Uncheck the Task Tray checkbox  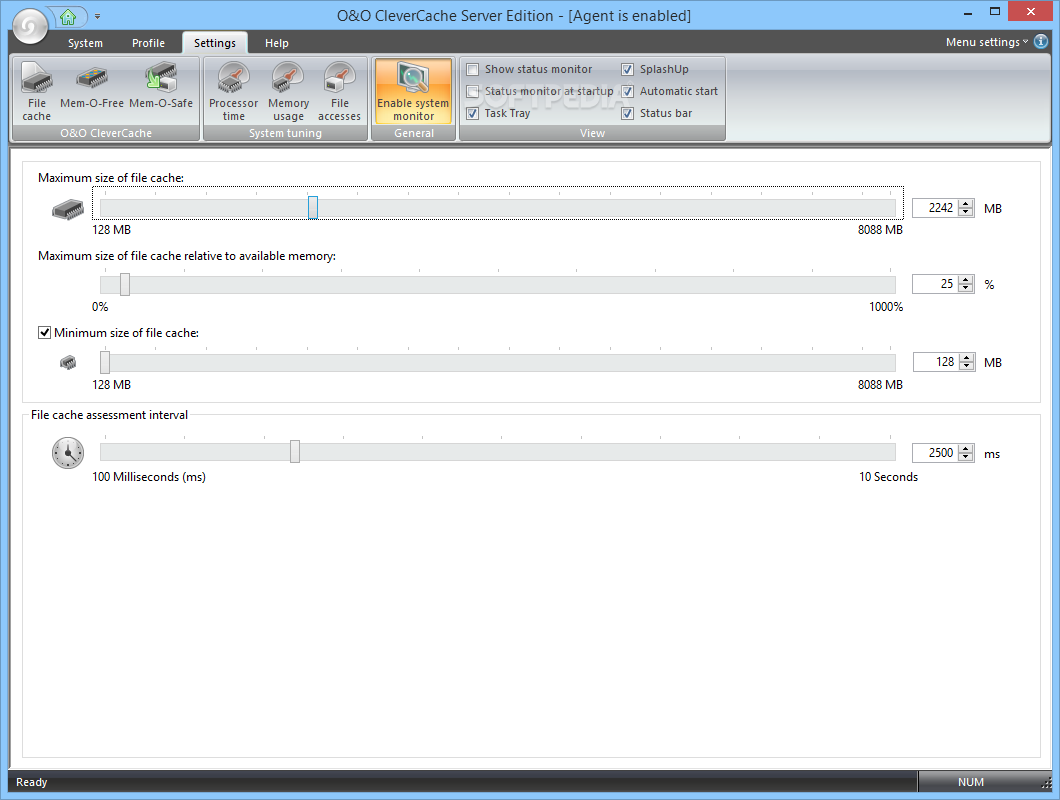point(473,113)
